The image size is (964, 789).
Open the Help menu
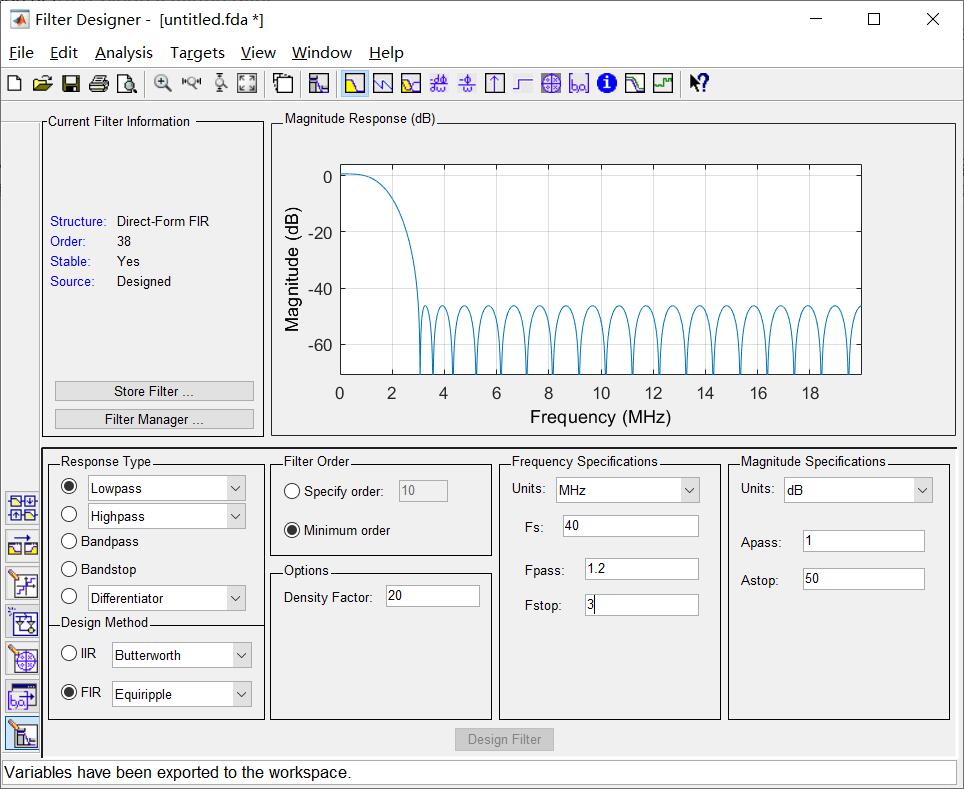(x=386, y=53)
